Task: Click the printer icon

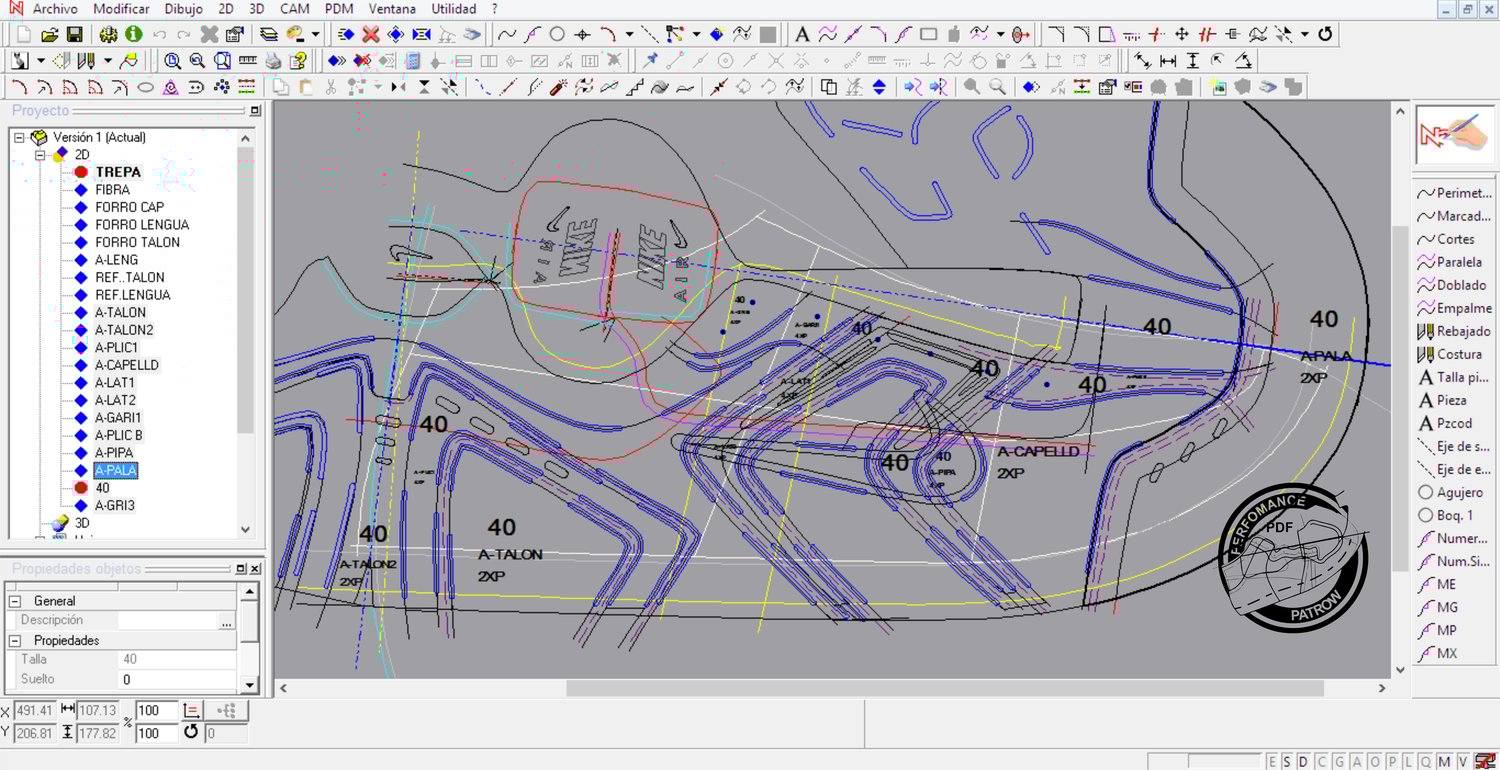Action: (272, 61)
